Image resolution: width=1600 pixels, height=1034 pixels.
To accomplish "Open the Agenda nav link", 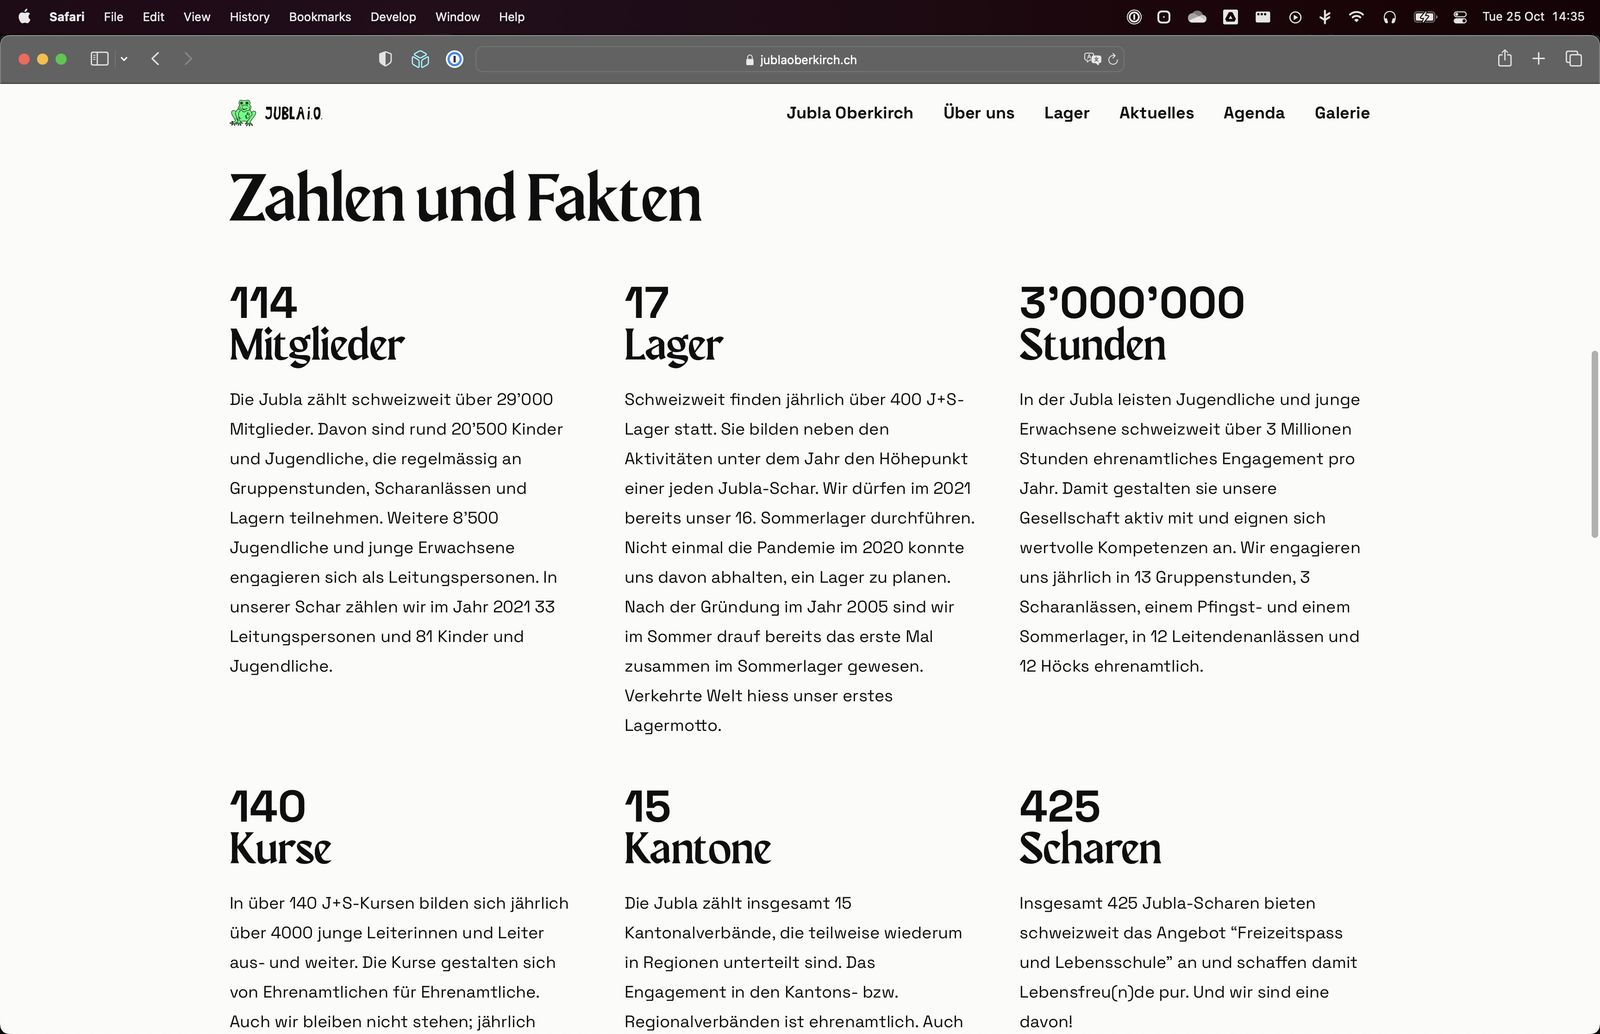I will click(x=1254, y=113).
